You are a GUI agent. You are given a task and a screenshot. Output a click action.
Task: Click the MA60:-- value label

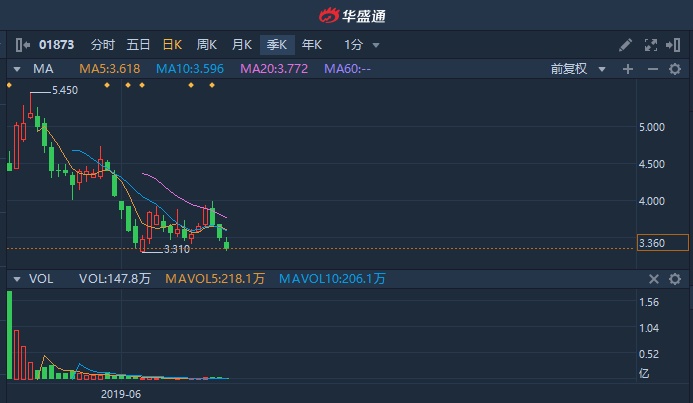347,69
